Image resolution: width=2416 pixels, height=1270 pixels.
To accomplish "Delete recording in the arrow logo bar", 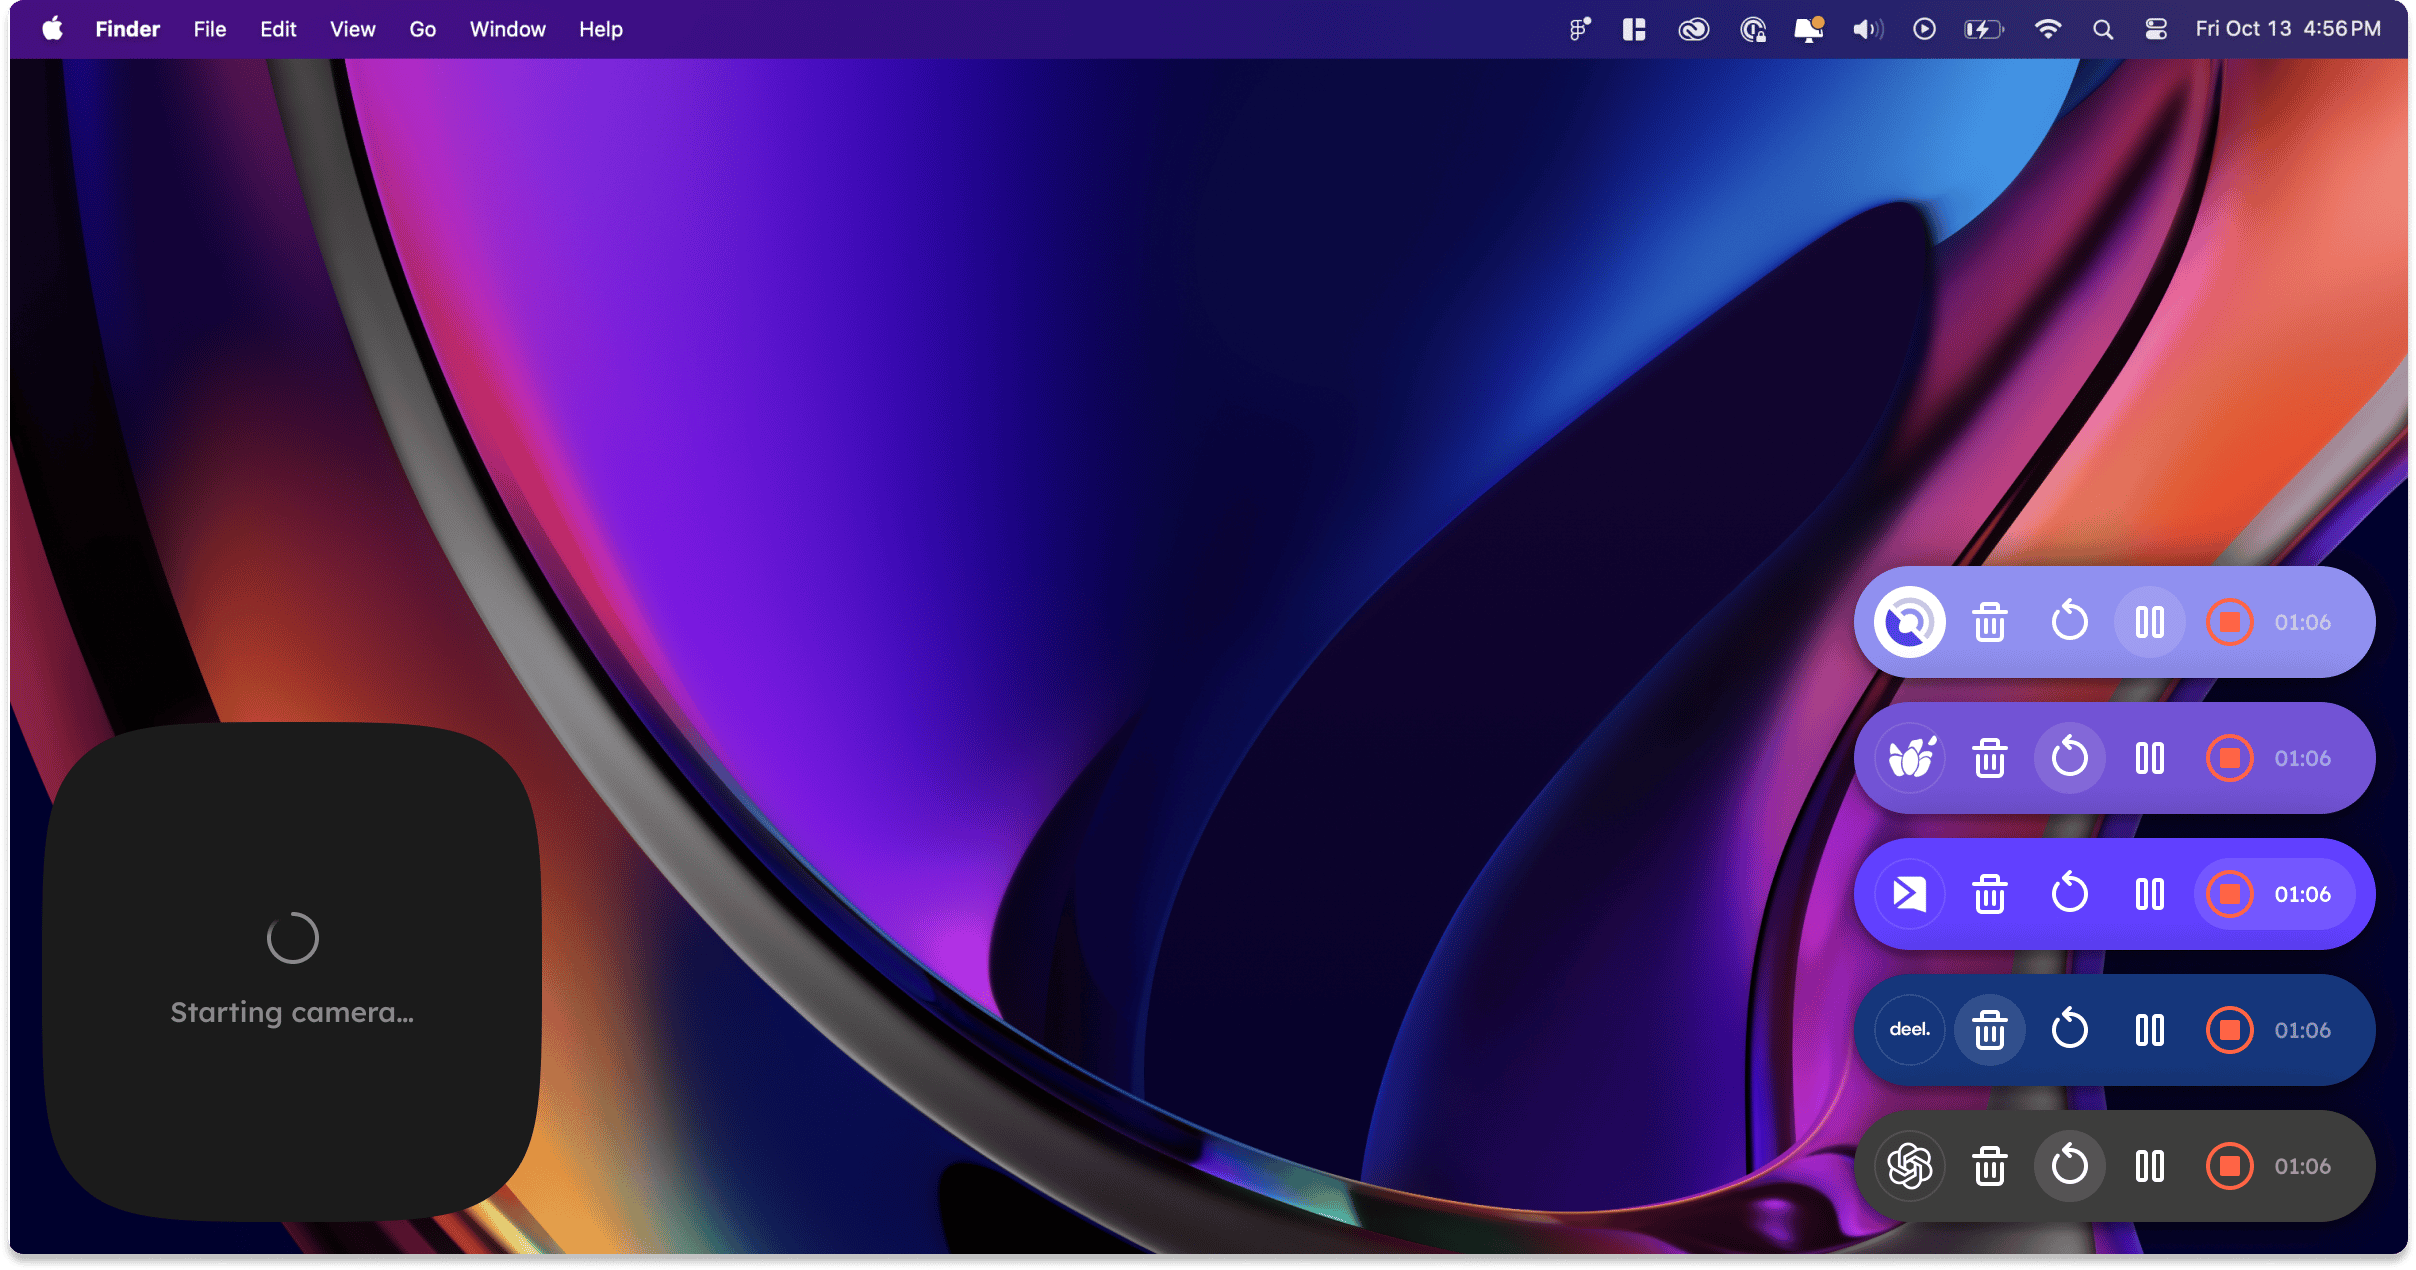I will pyautogui.click(x=1989, y=894).
